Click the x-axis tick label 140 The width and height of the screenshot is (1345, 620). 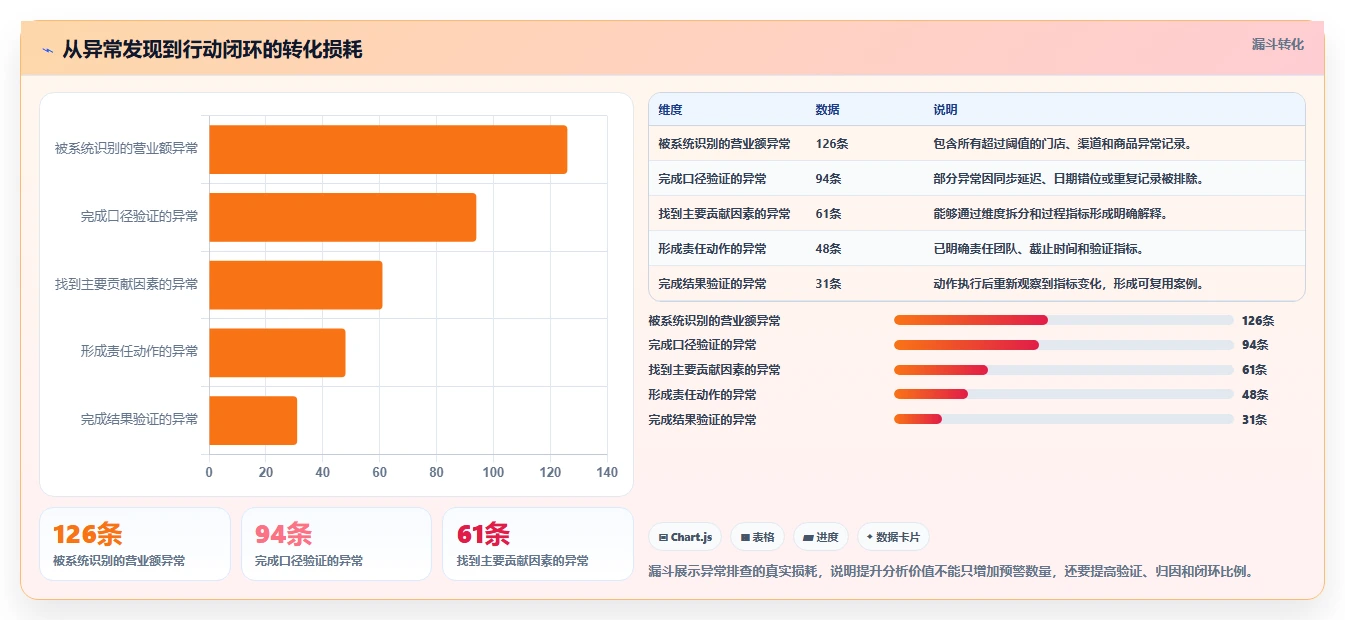[x=607, y=472]
